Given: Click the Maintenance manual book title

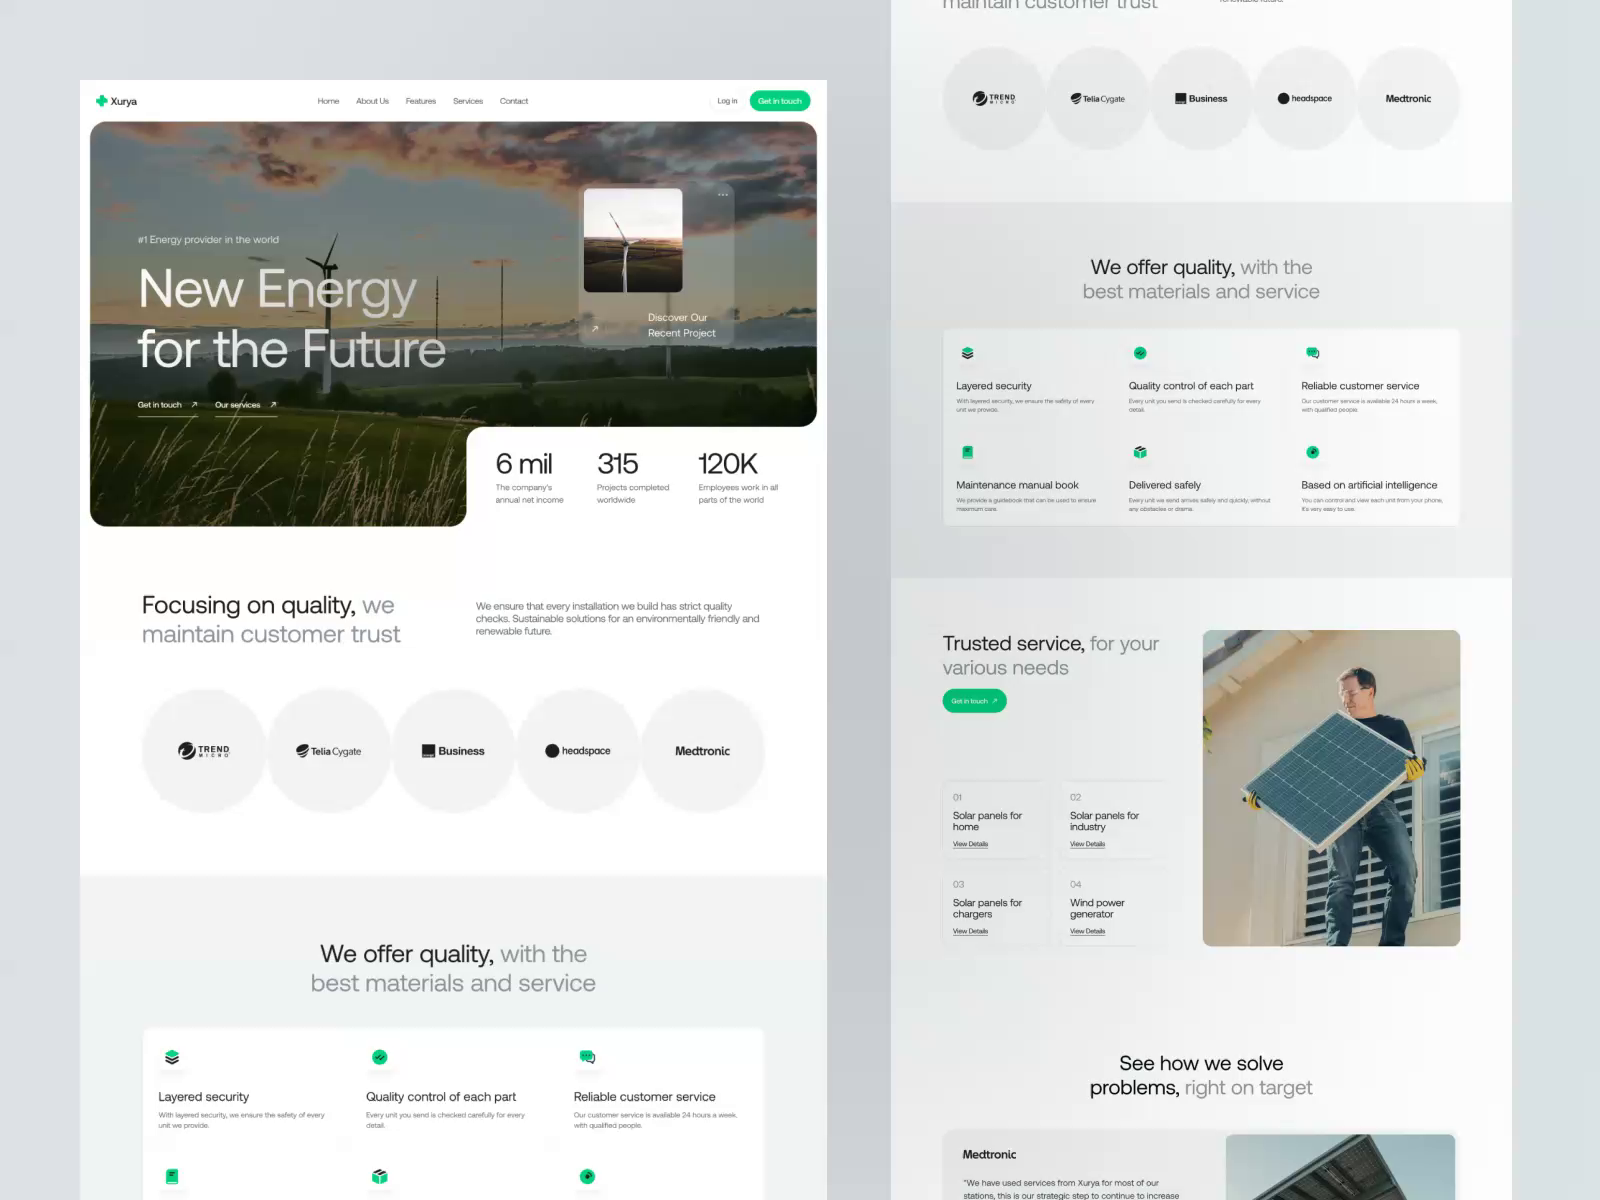Looking at the screenshot, I should [x=1017, y=485].
